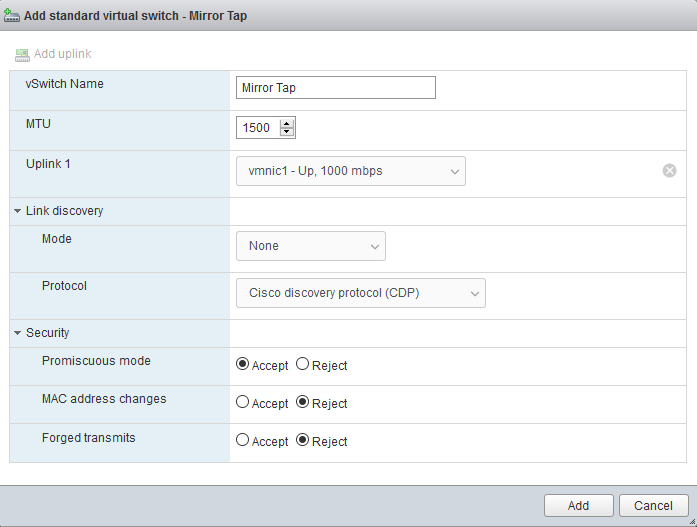Open the discovery Protocol dropdown
Screen dimensions: 697x527
coord(360,293)
